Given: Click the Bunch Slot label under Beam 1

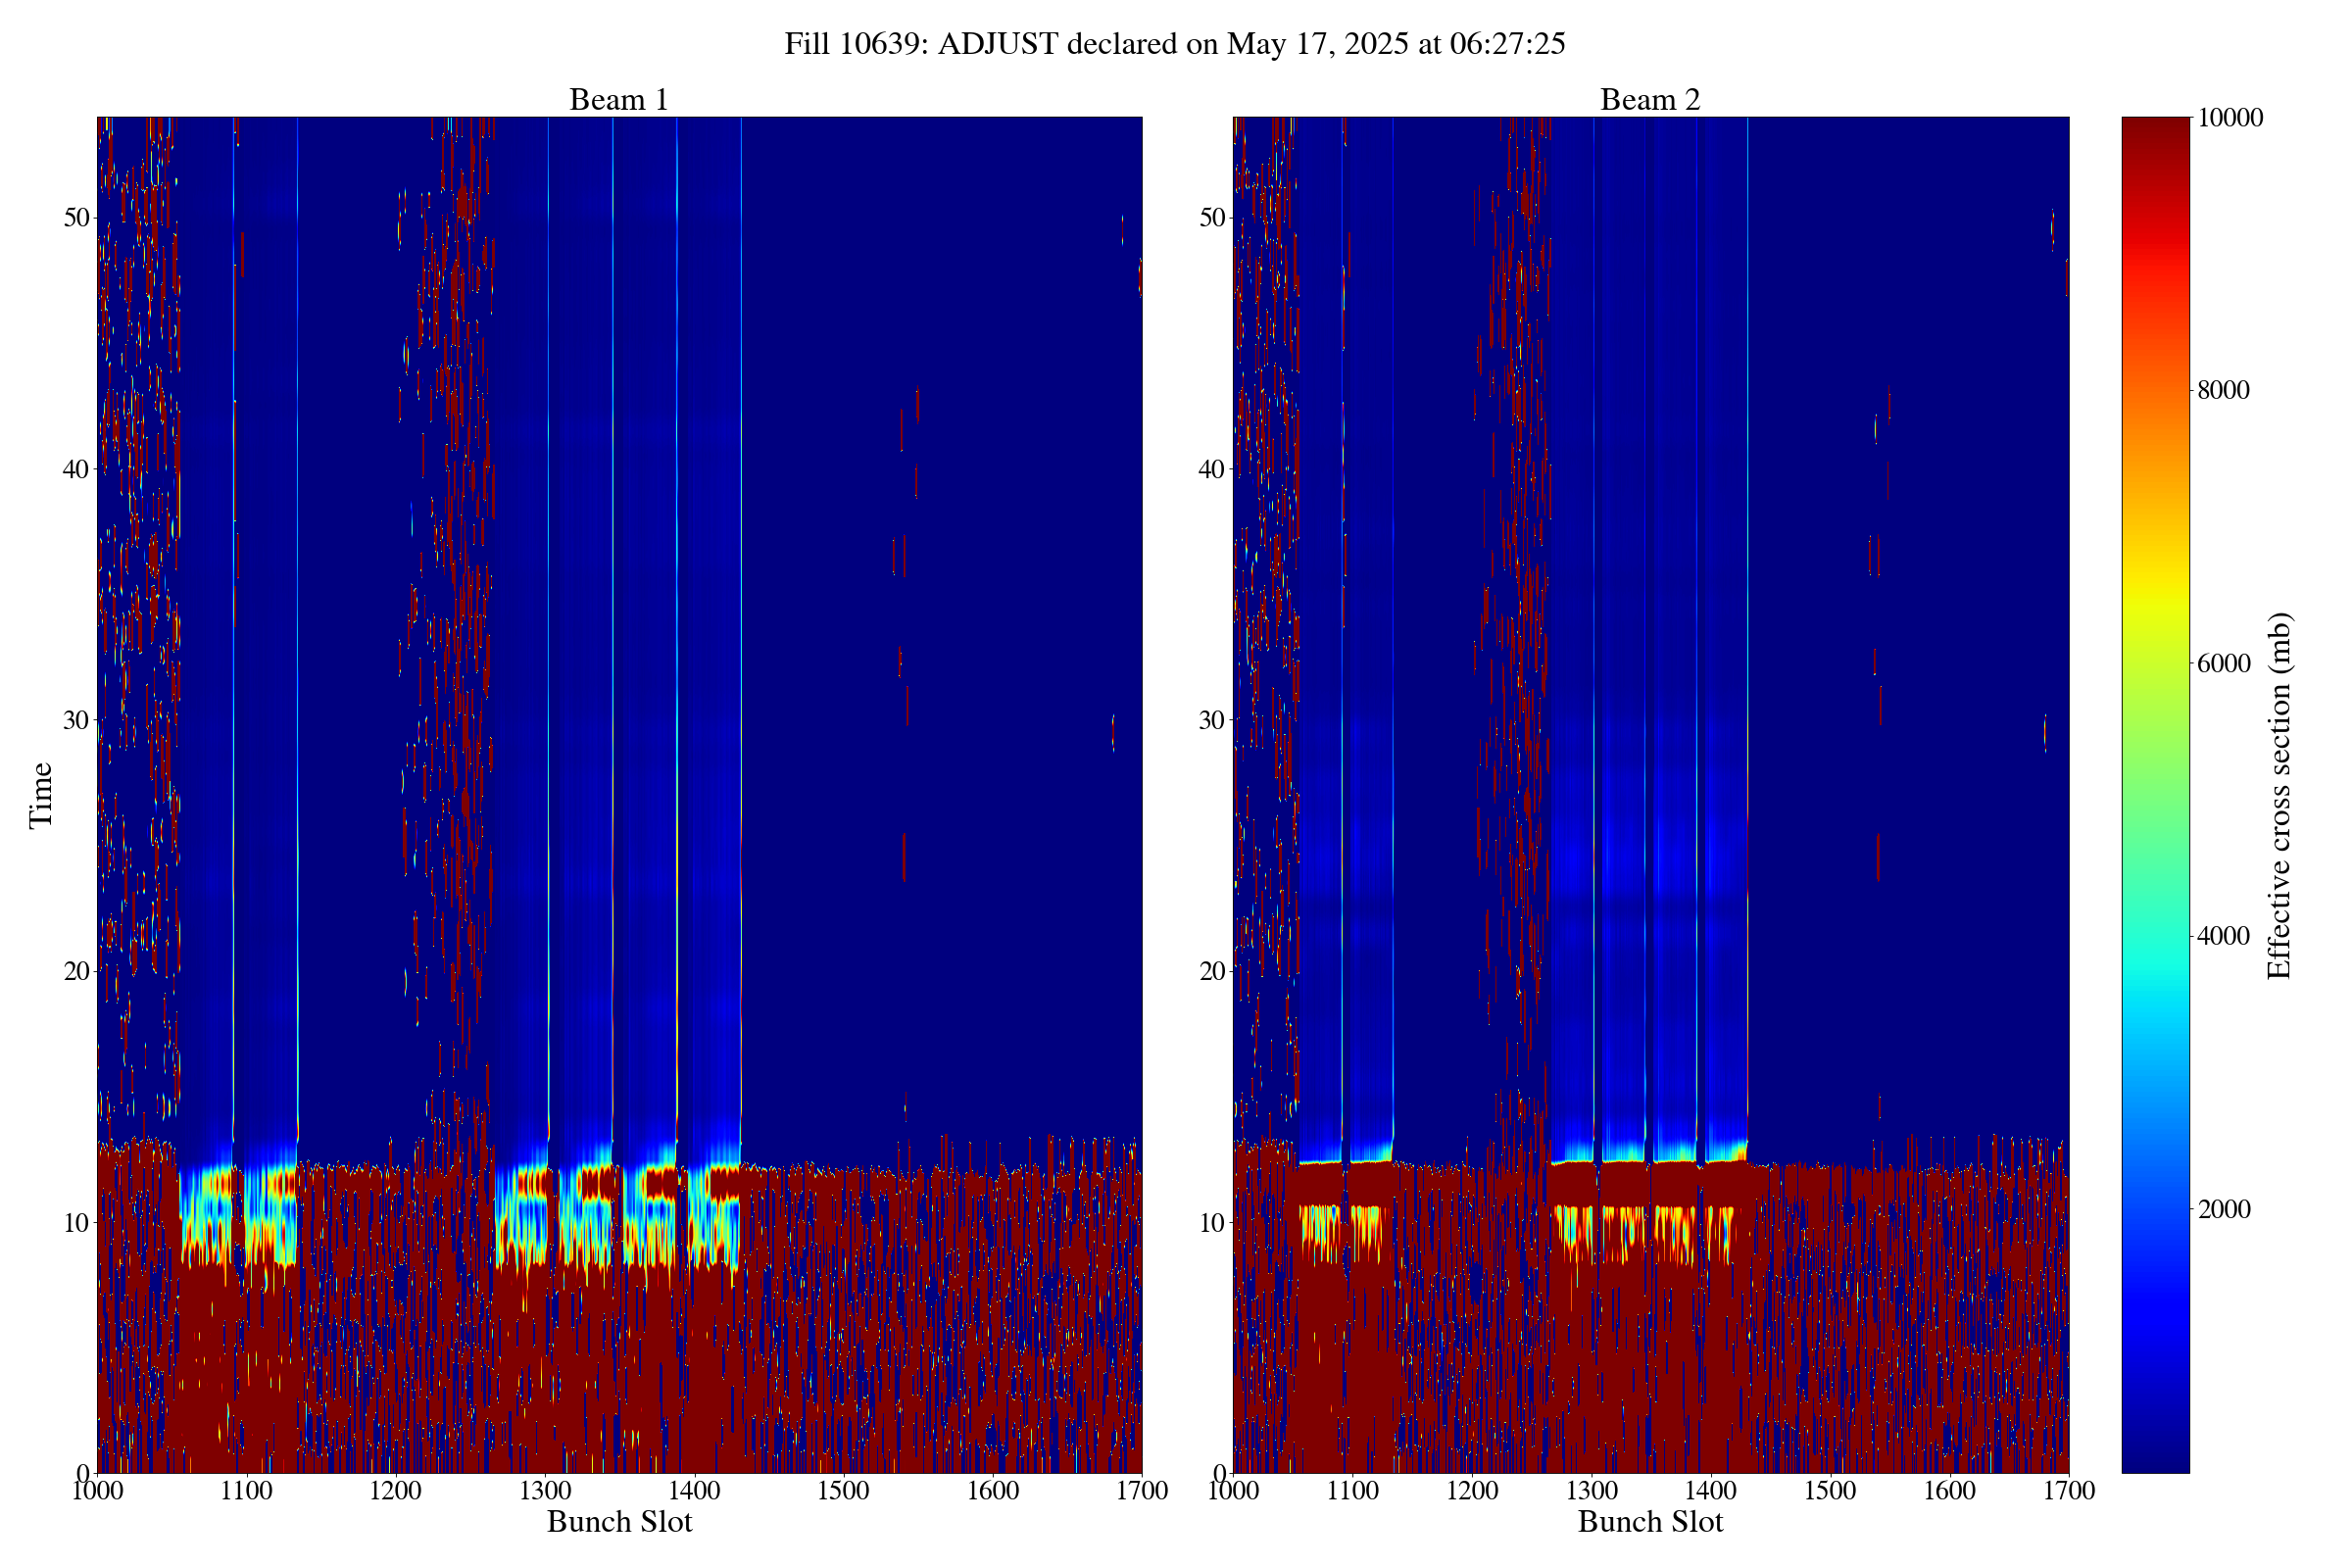Looking at the screenshot, I should pos(619,1522).
